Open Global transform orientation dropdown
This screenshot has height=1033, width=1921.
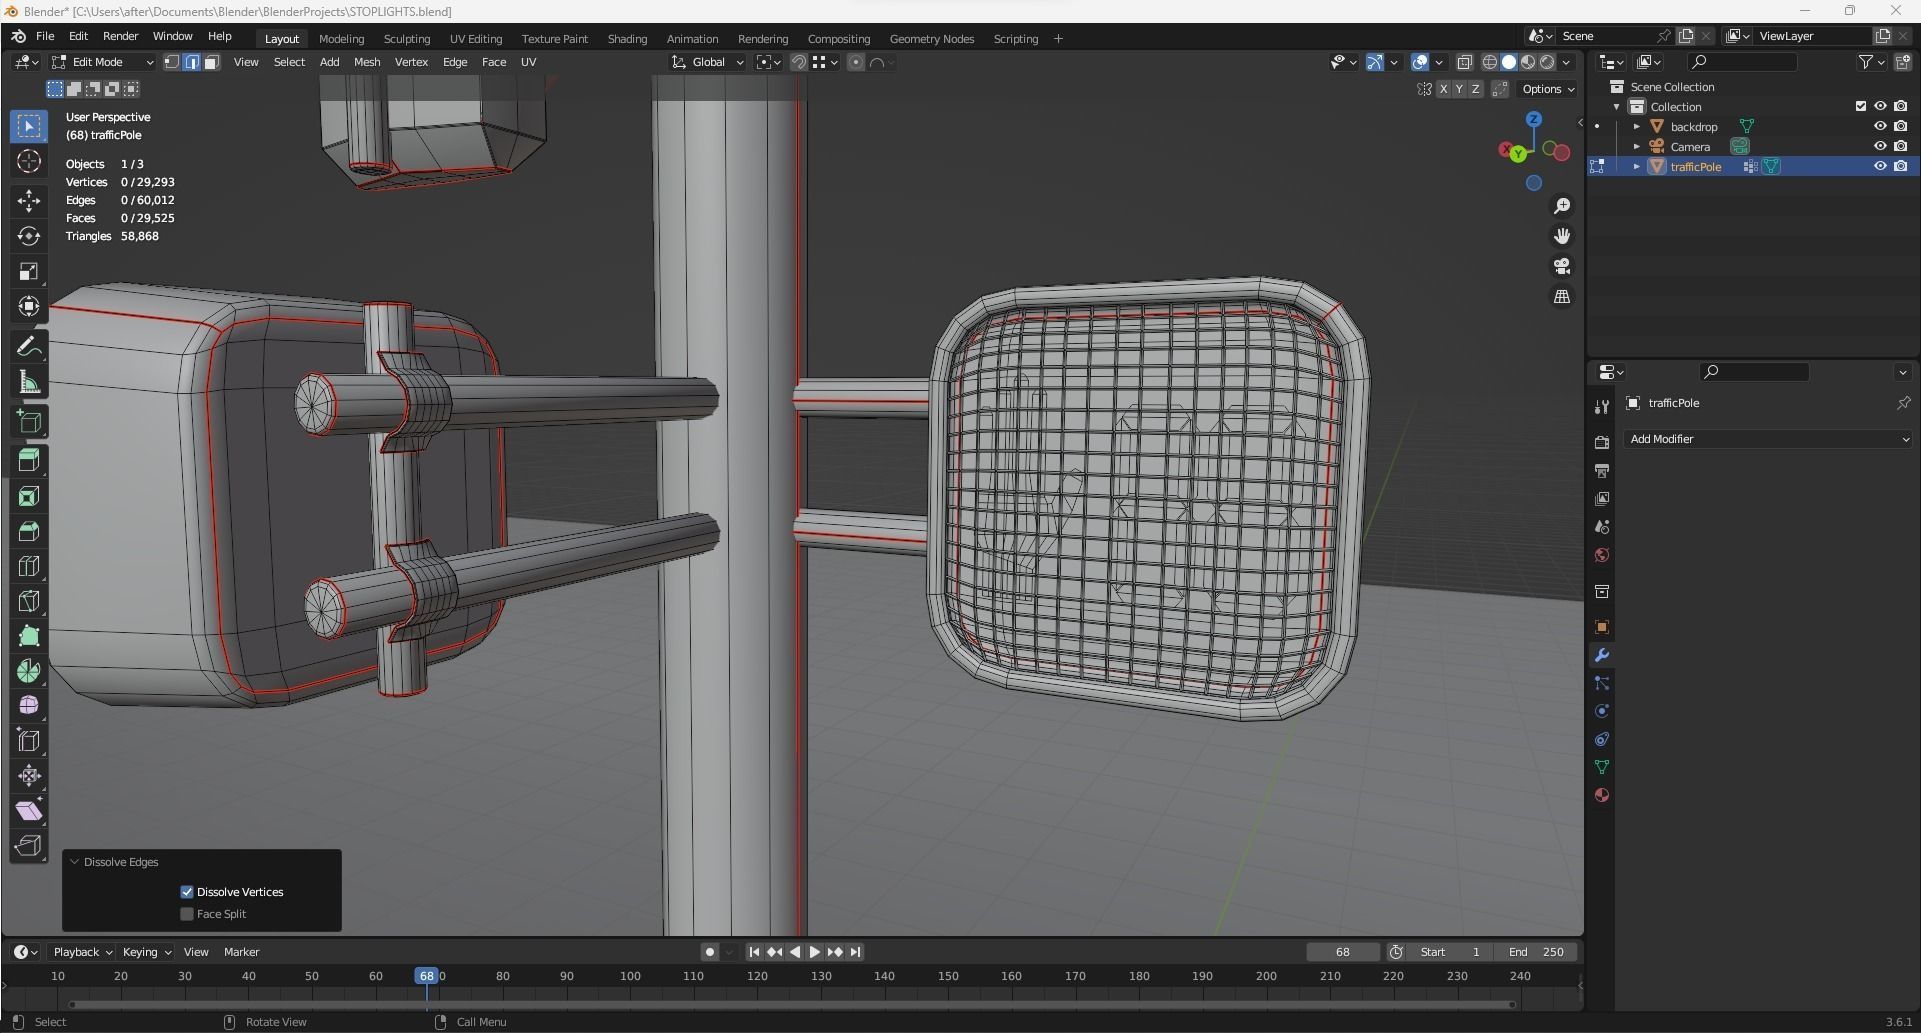[x=708, y=62]
